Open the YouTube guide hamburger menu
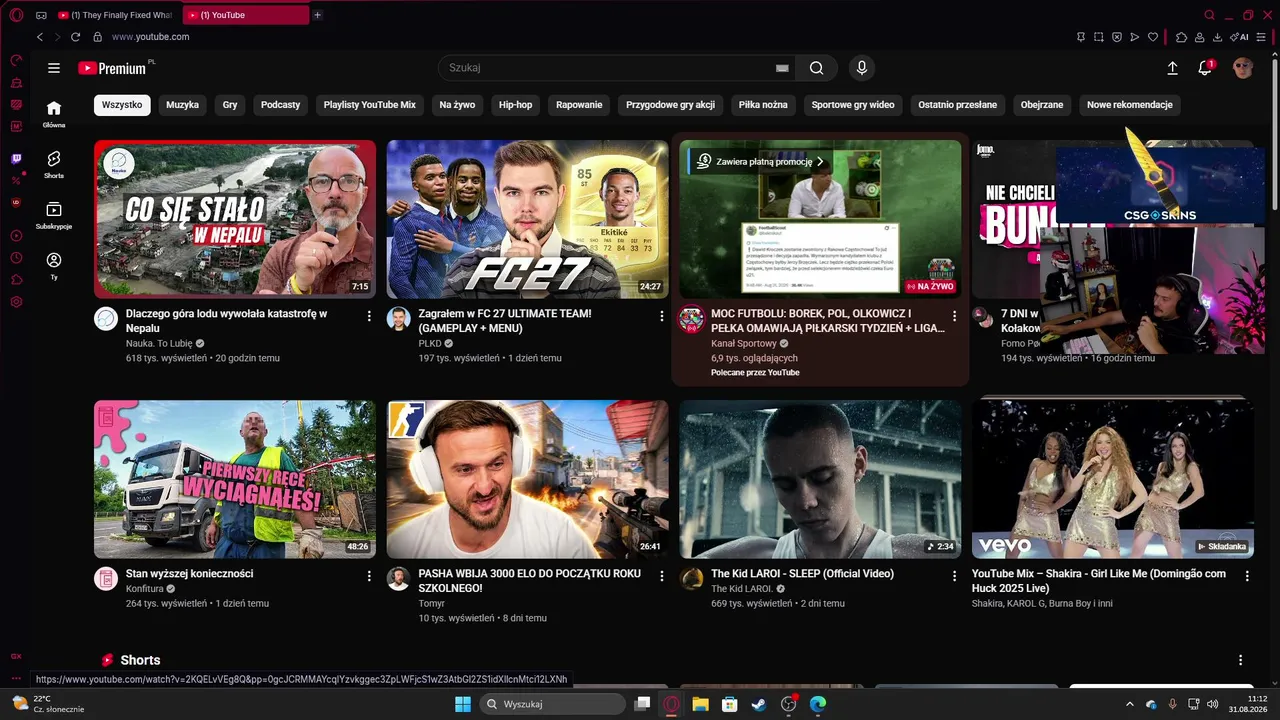This screenshot has width=1280, height=720. (x=54, y=68)
